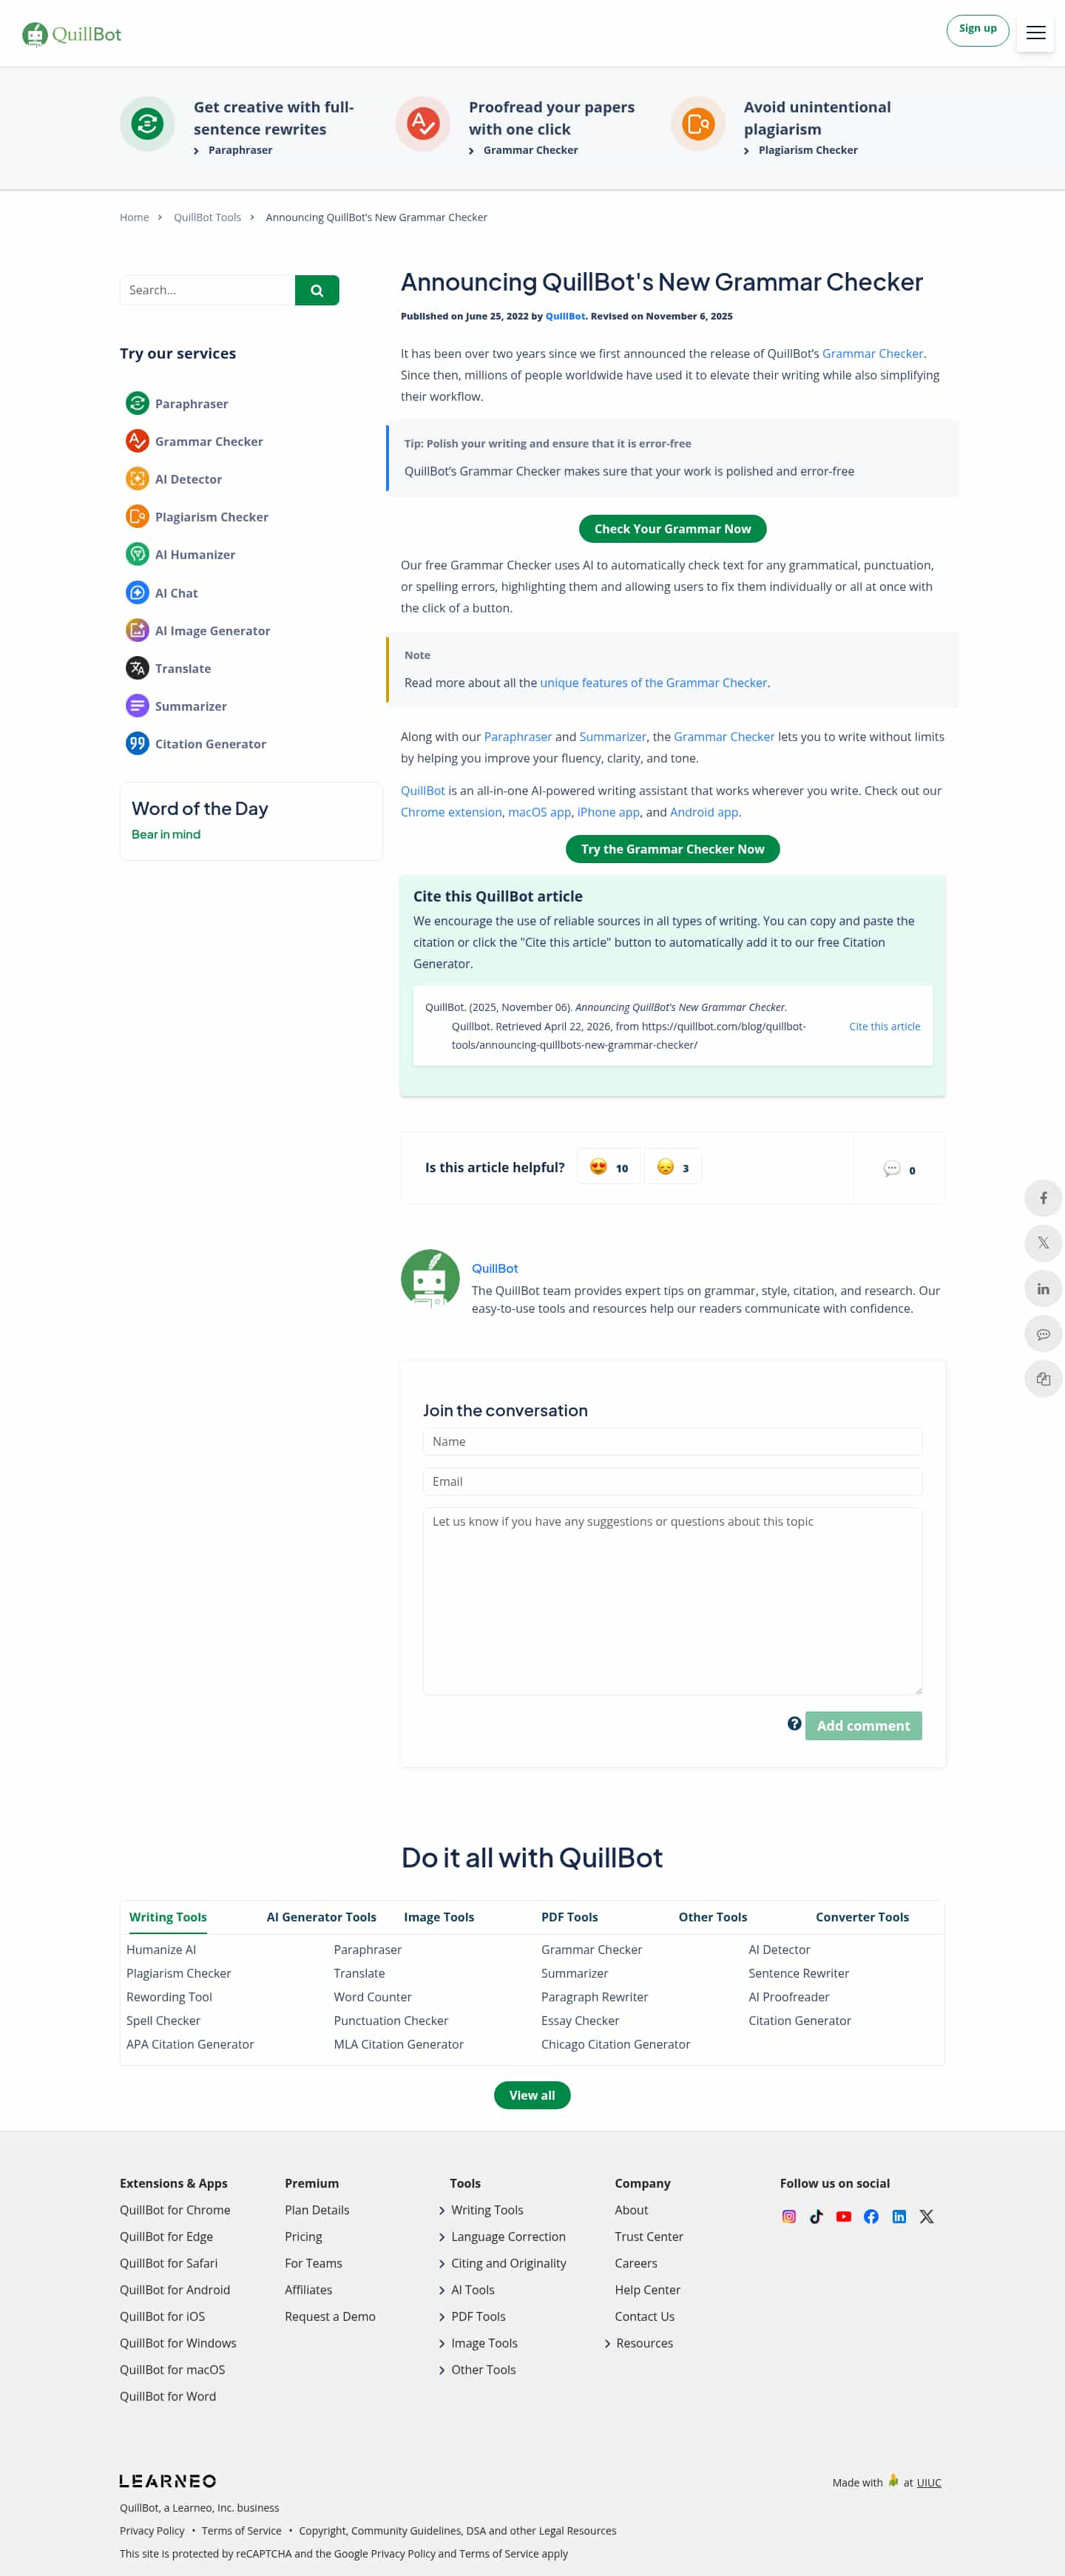Select the Converter Tools tab
This screenshot has height=2576, width=1065.
(x=861, y=1916)
